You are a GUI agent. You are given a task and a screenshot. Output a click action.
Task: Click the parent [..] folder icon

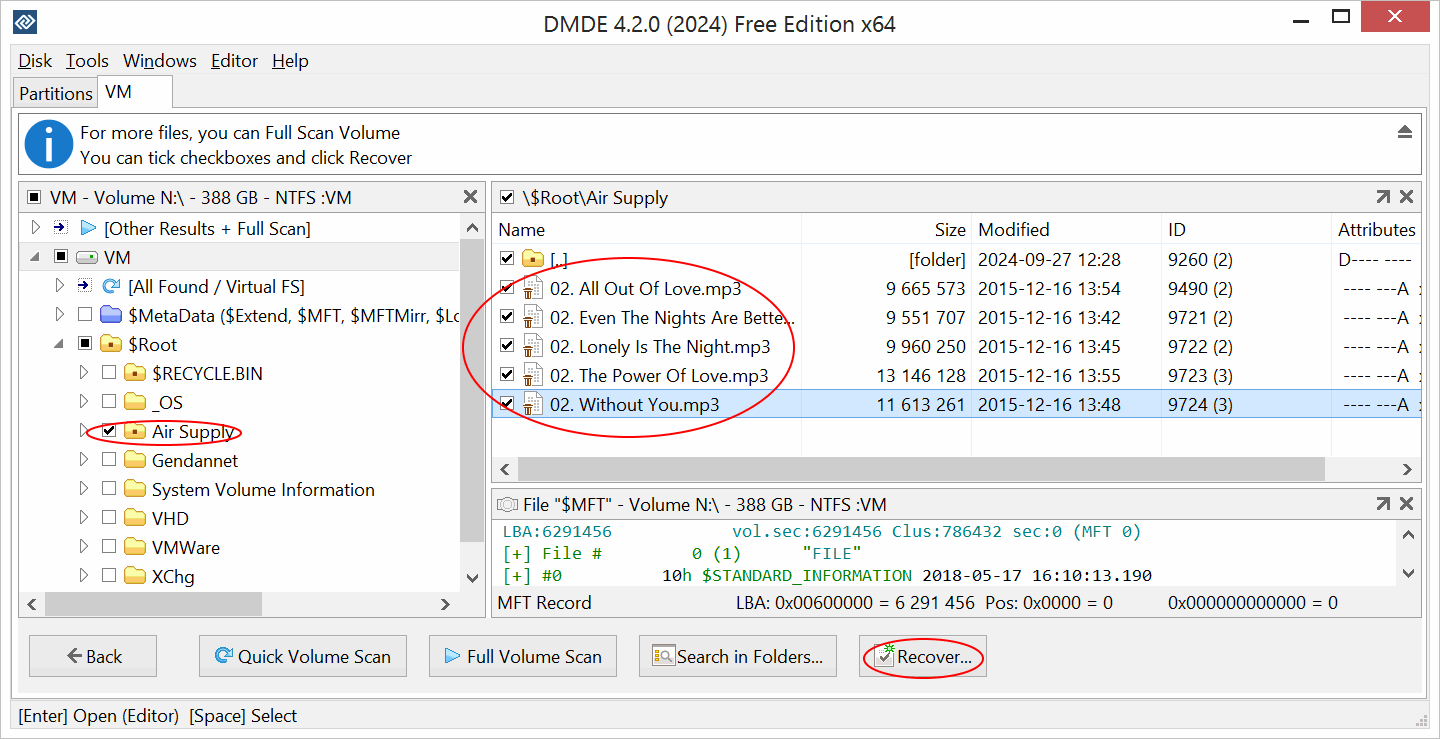click(533, 259)
